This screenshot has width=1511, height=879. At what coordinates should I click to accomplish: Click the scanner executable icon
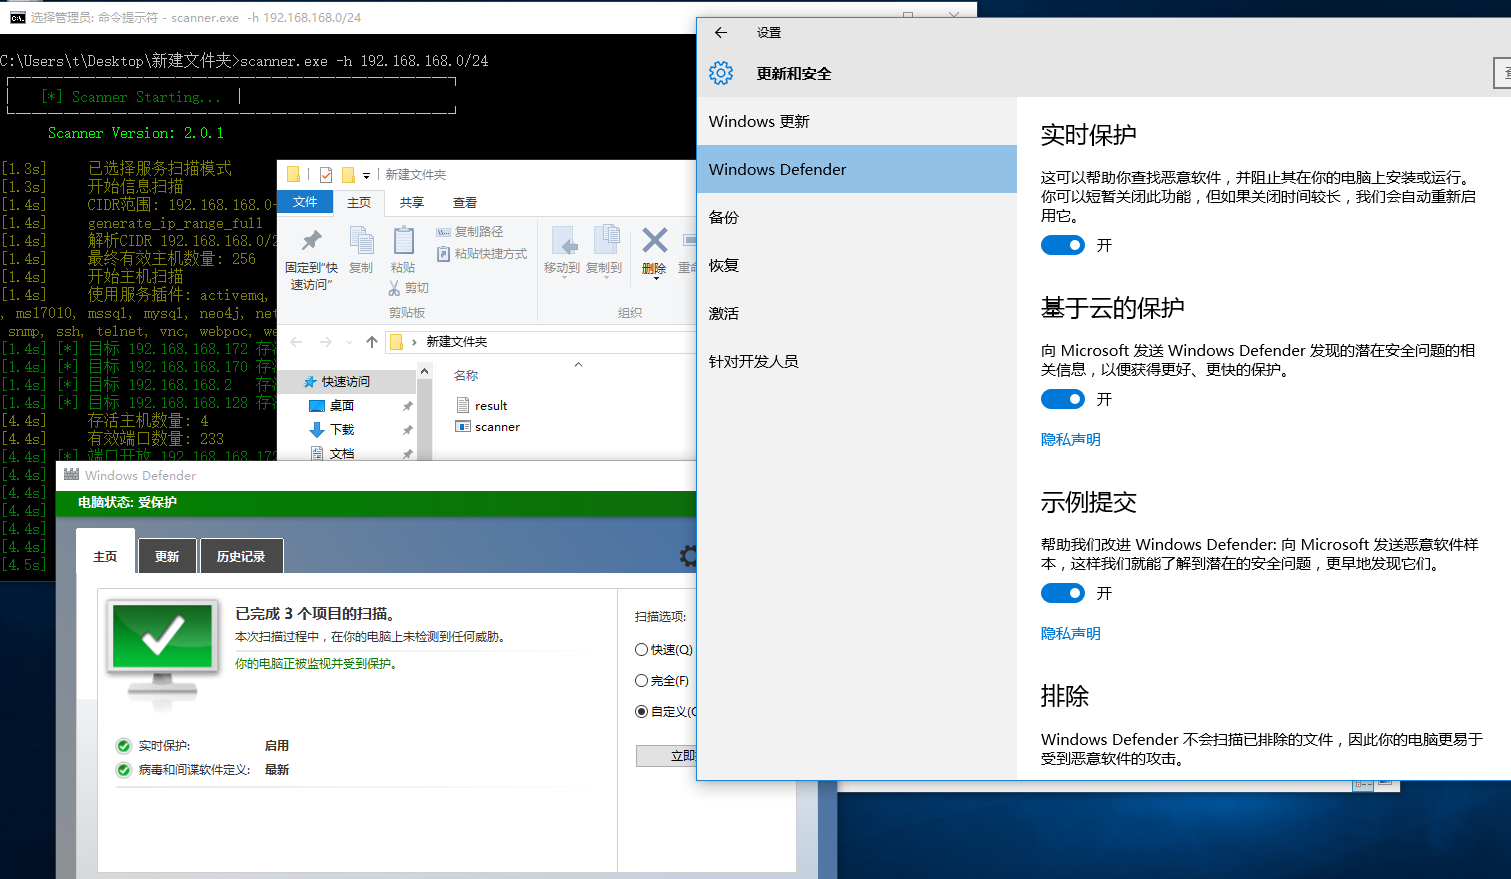pos(463,426)
